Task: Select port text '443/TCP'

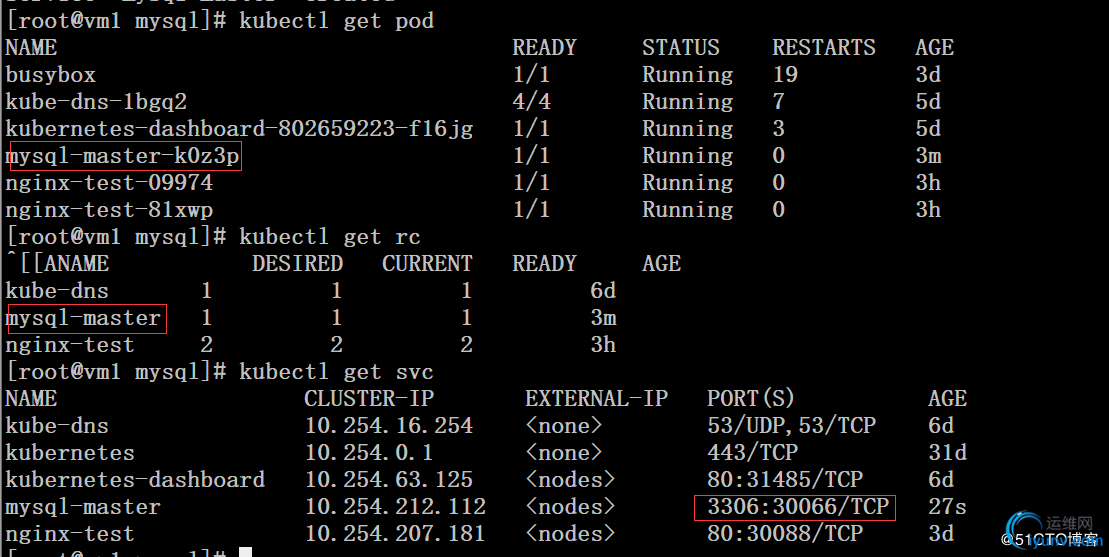Action: tap(753, 452)
